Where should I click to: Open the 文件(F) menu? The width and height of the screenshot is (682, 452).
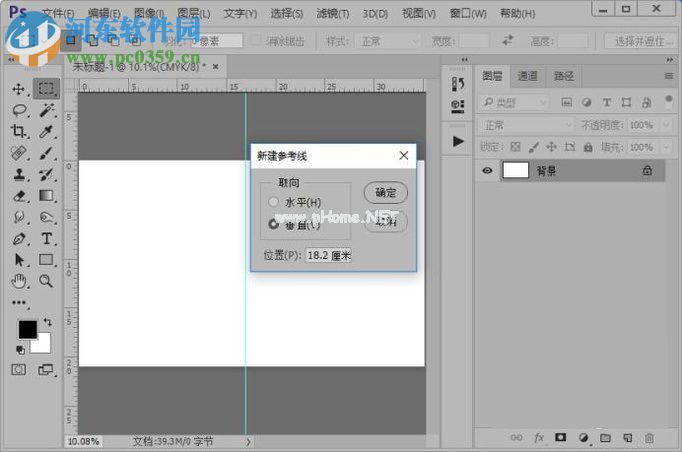(59, 13)
